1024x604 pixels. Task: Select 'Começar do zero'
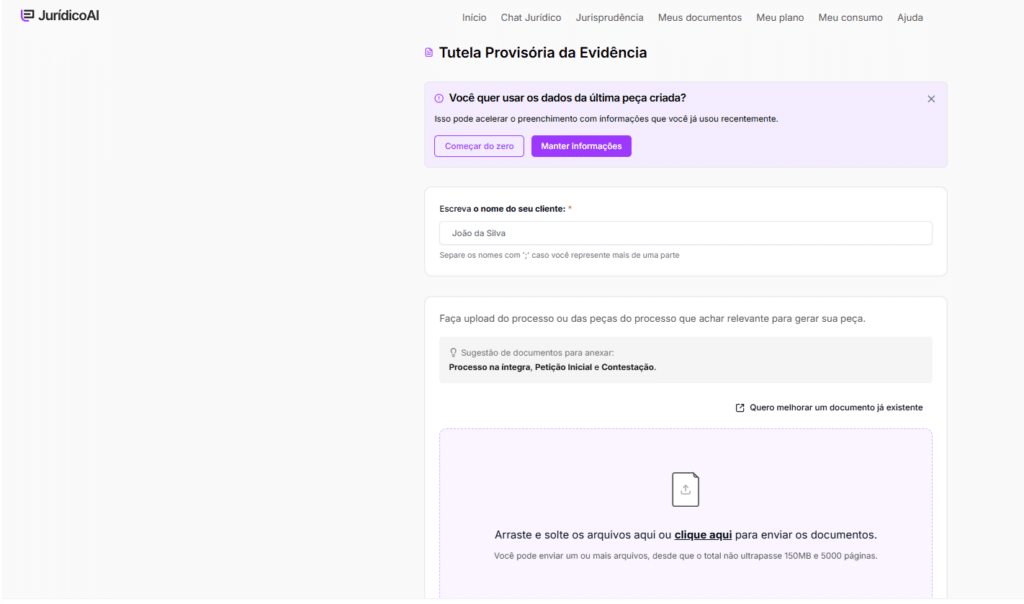tap(479, 145)
